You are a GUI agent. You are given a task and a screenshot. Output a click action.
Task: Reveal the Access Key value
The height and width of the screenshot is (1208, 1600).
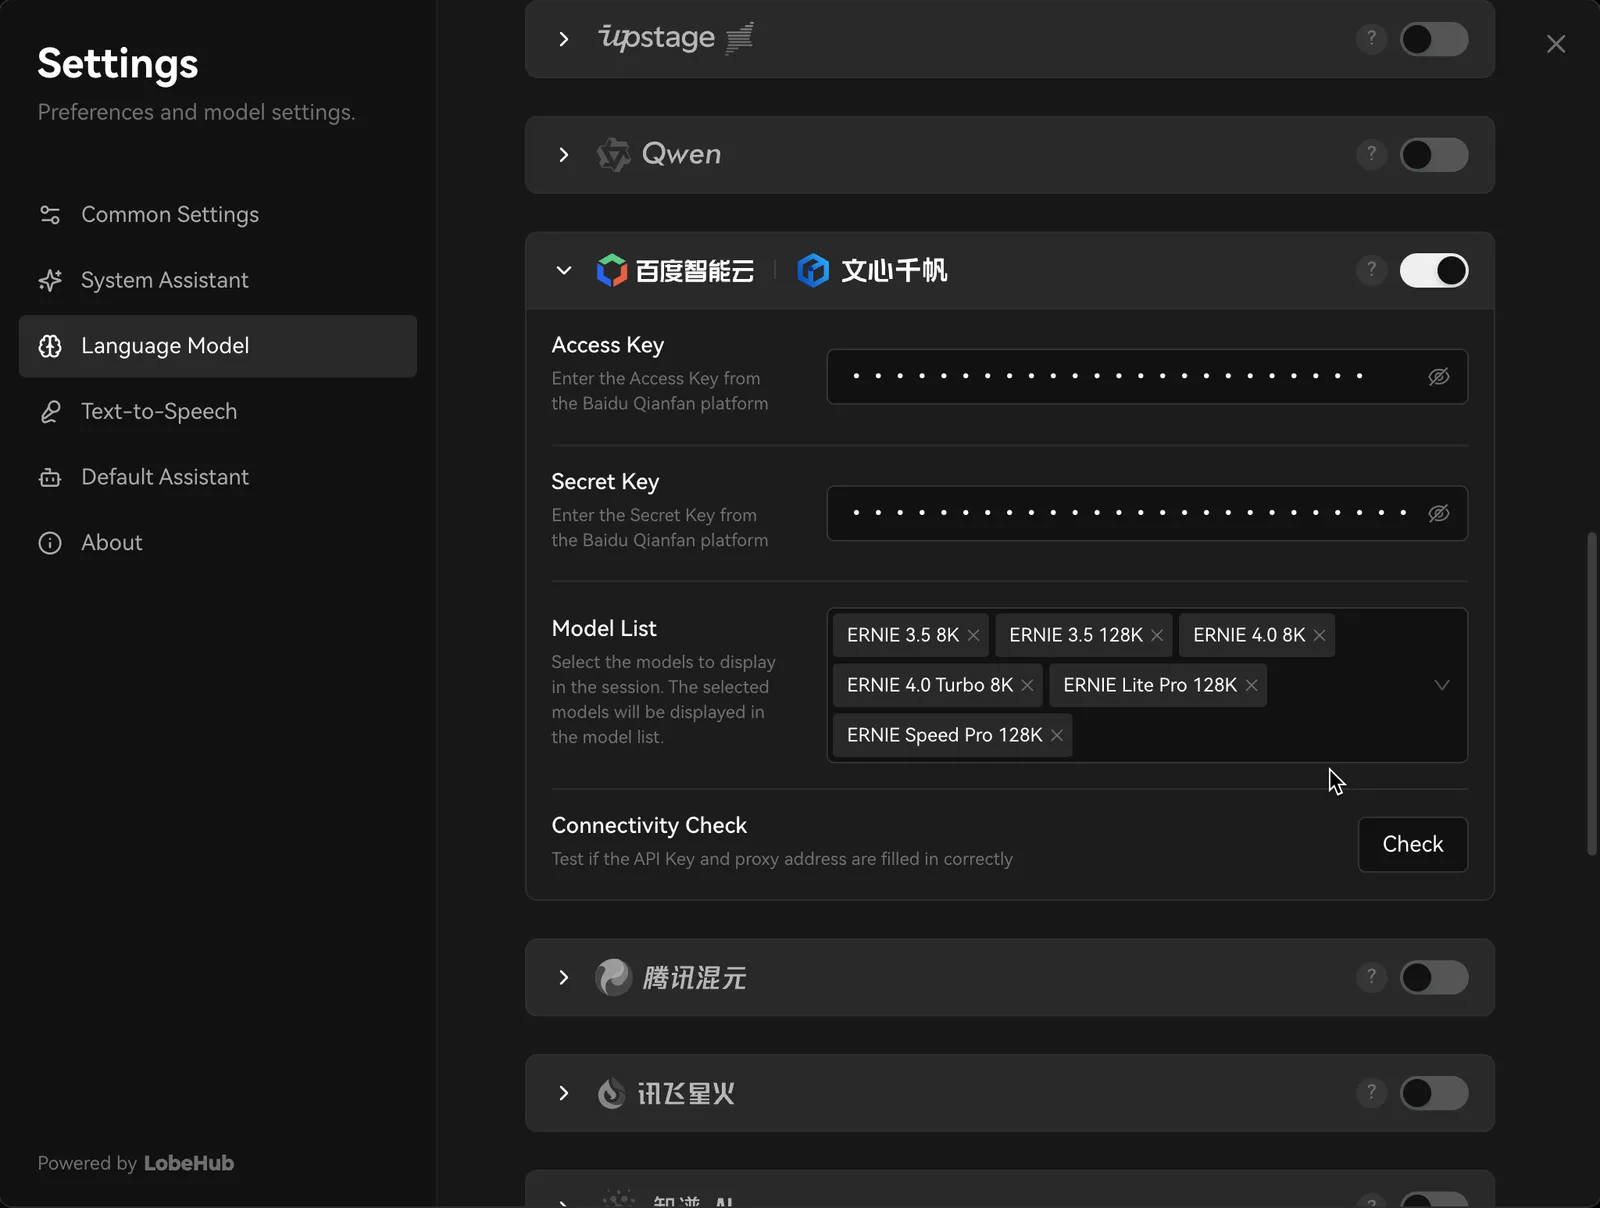1439,376
